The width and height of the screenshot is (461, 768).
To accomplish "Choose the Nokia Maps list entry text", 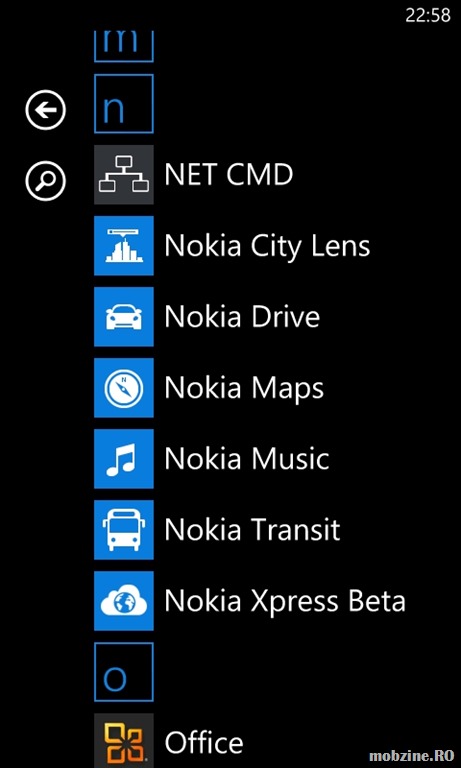I will click(244, 389).
